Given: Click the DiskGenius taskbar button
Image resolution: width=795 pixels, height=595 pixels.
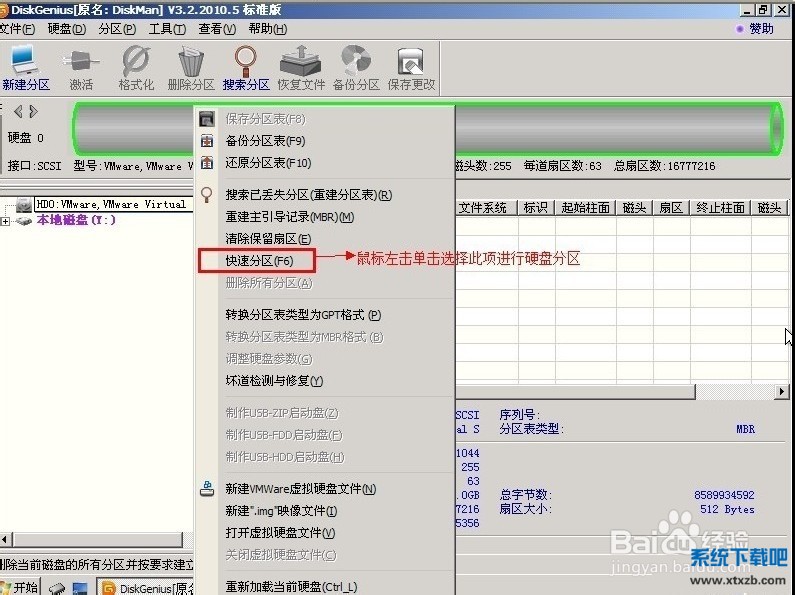Looking at the screenshot, I should 147,587.
